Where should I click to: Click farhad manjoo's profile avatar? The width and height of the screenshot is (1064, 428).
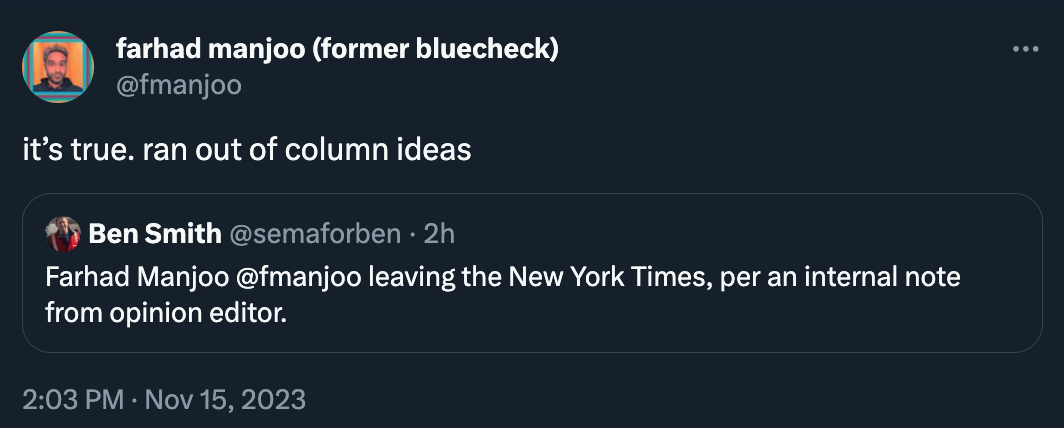58,67
